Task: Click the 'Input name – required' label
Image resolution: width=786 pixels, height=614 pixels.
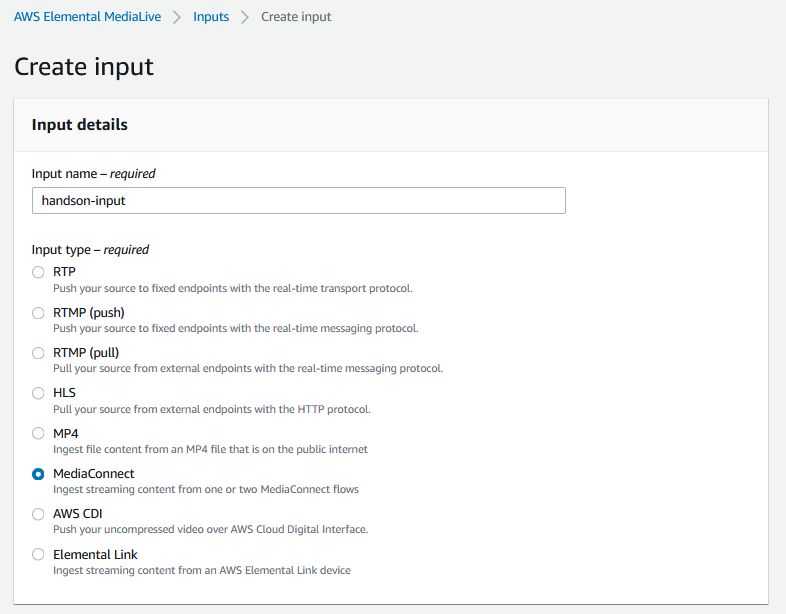Action: 94,173
